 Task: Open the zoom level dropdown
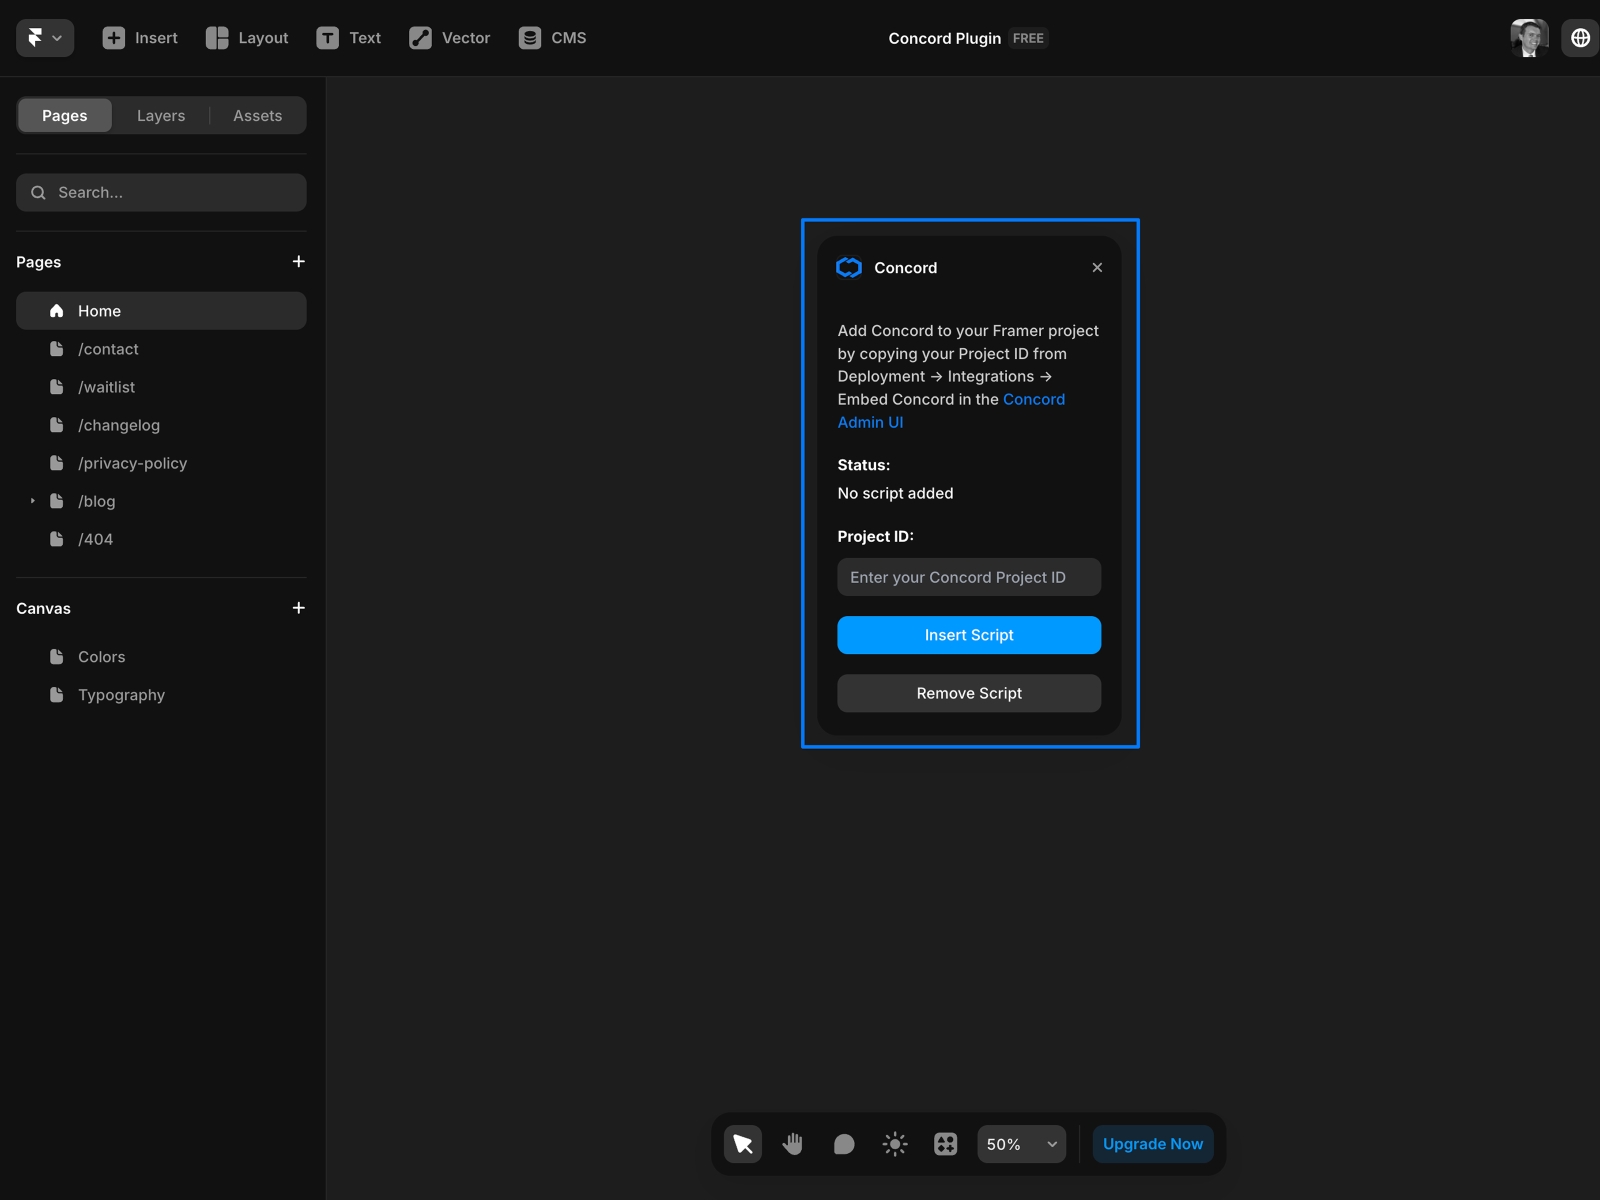point(1020,1144)
